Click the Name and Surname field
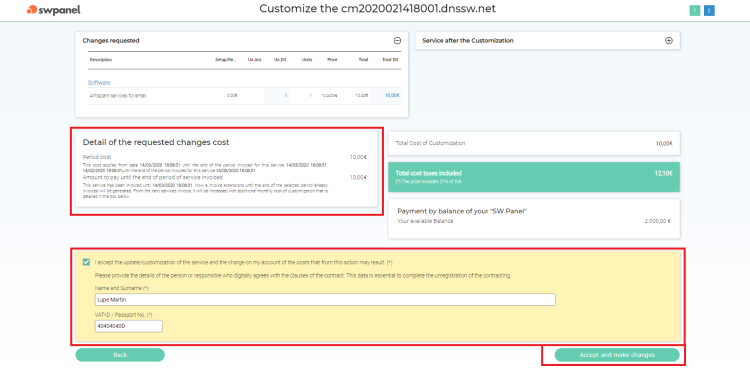This screenshot has width=750, height=368. pos(325,300)
